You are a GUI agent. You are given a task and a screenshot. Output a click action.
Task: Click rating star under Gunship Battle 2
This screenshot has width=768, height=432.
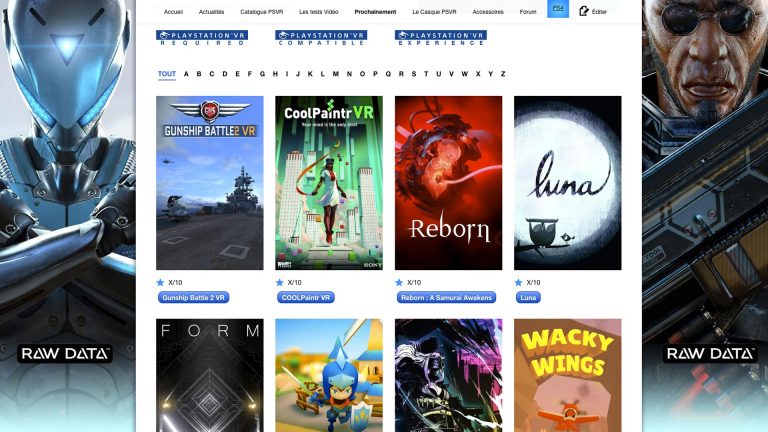(160, 282)
